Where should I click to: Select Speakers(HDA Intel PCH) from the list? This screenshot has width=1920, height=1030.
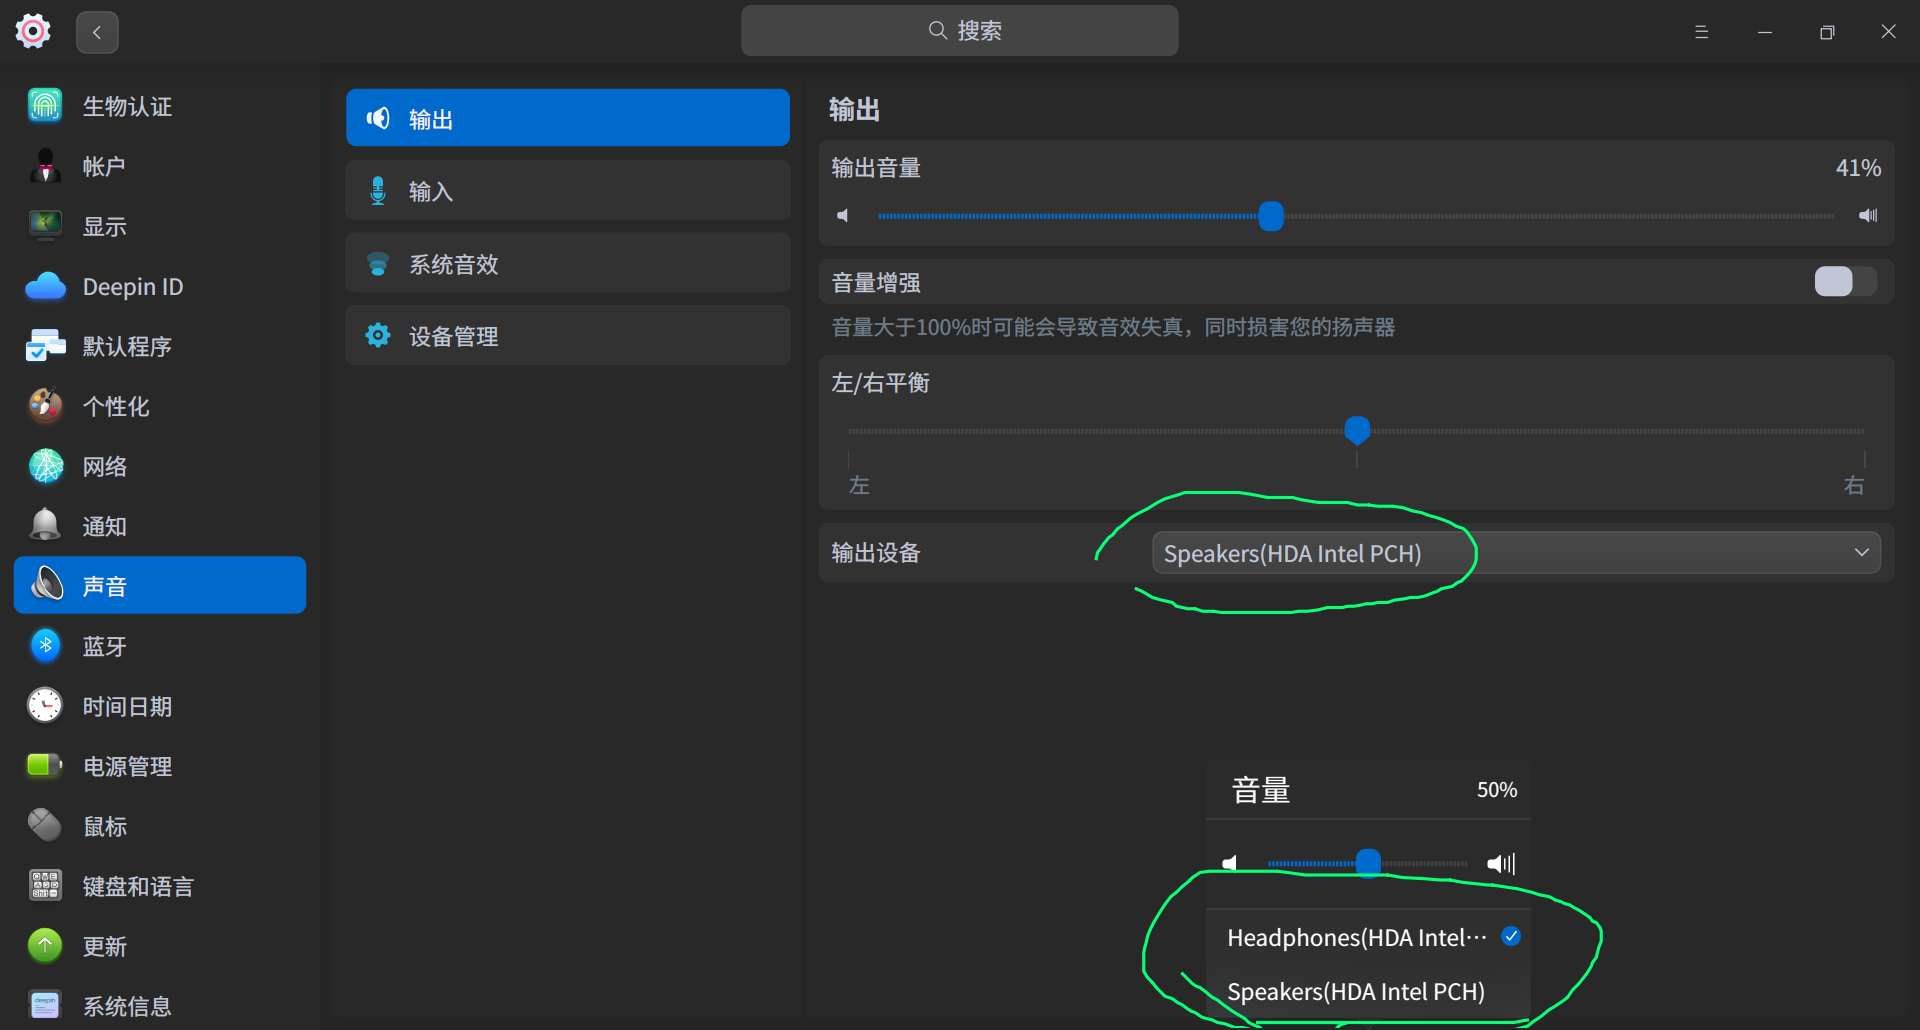(1355, 991)
